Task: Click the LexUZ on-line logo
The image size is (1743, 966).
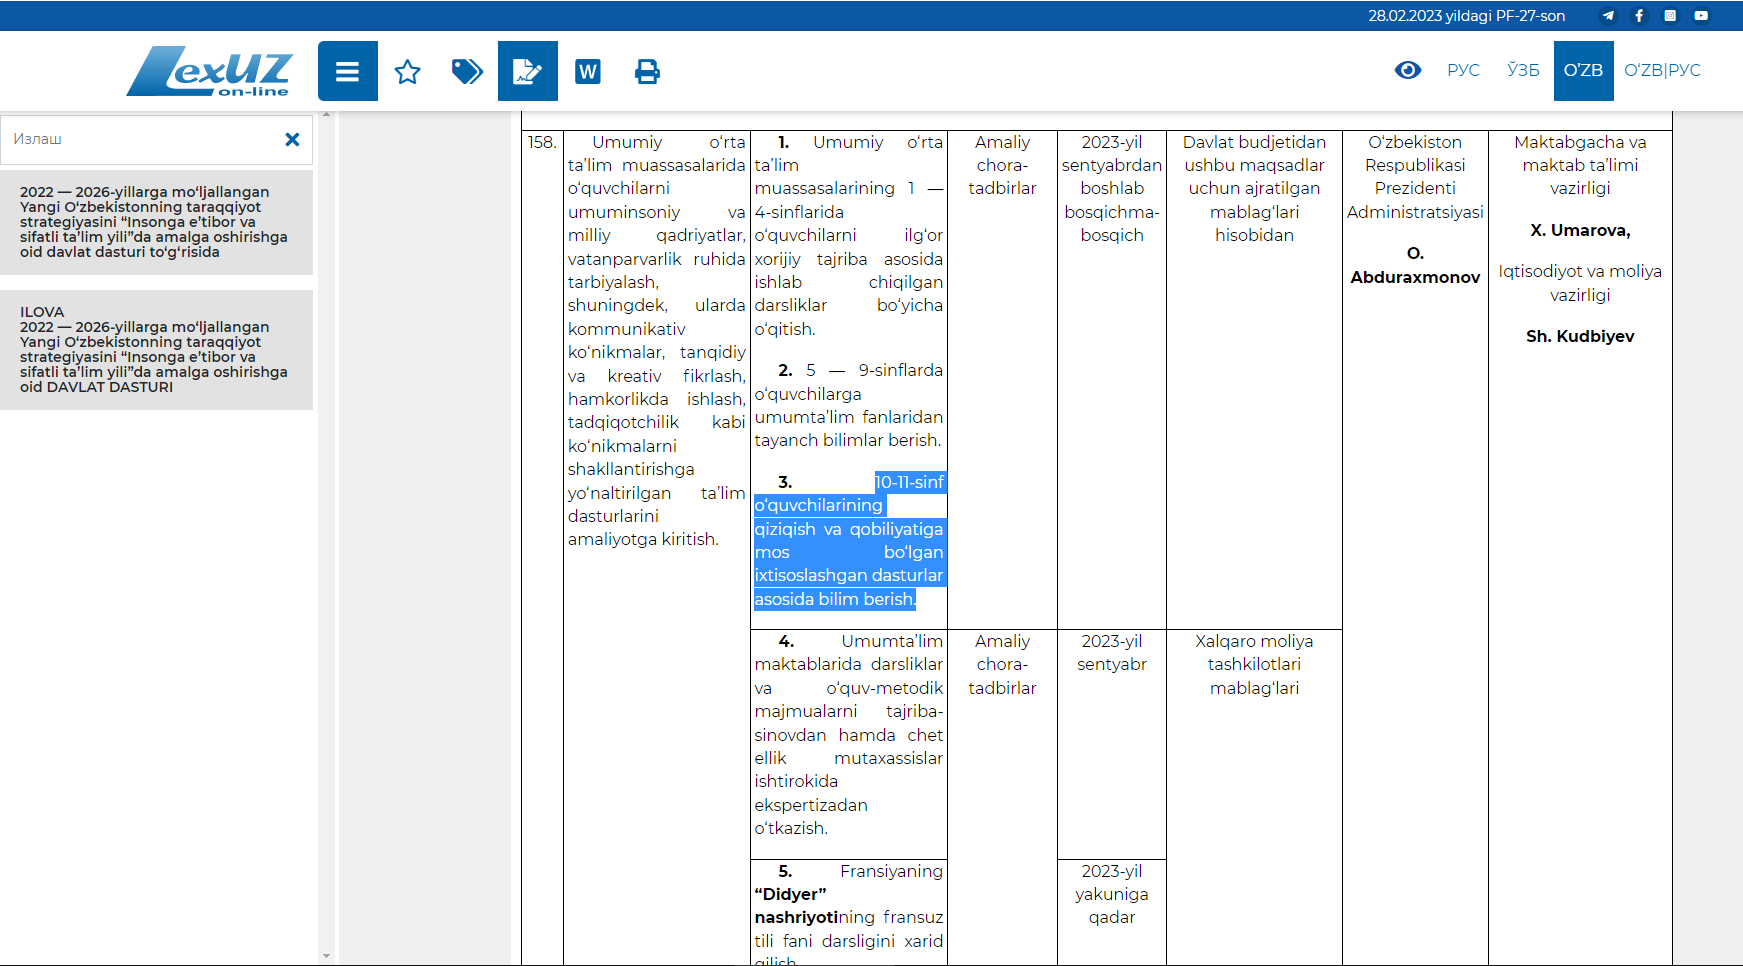Action: tap(210, 71)
